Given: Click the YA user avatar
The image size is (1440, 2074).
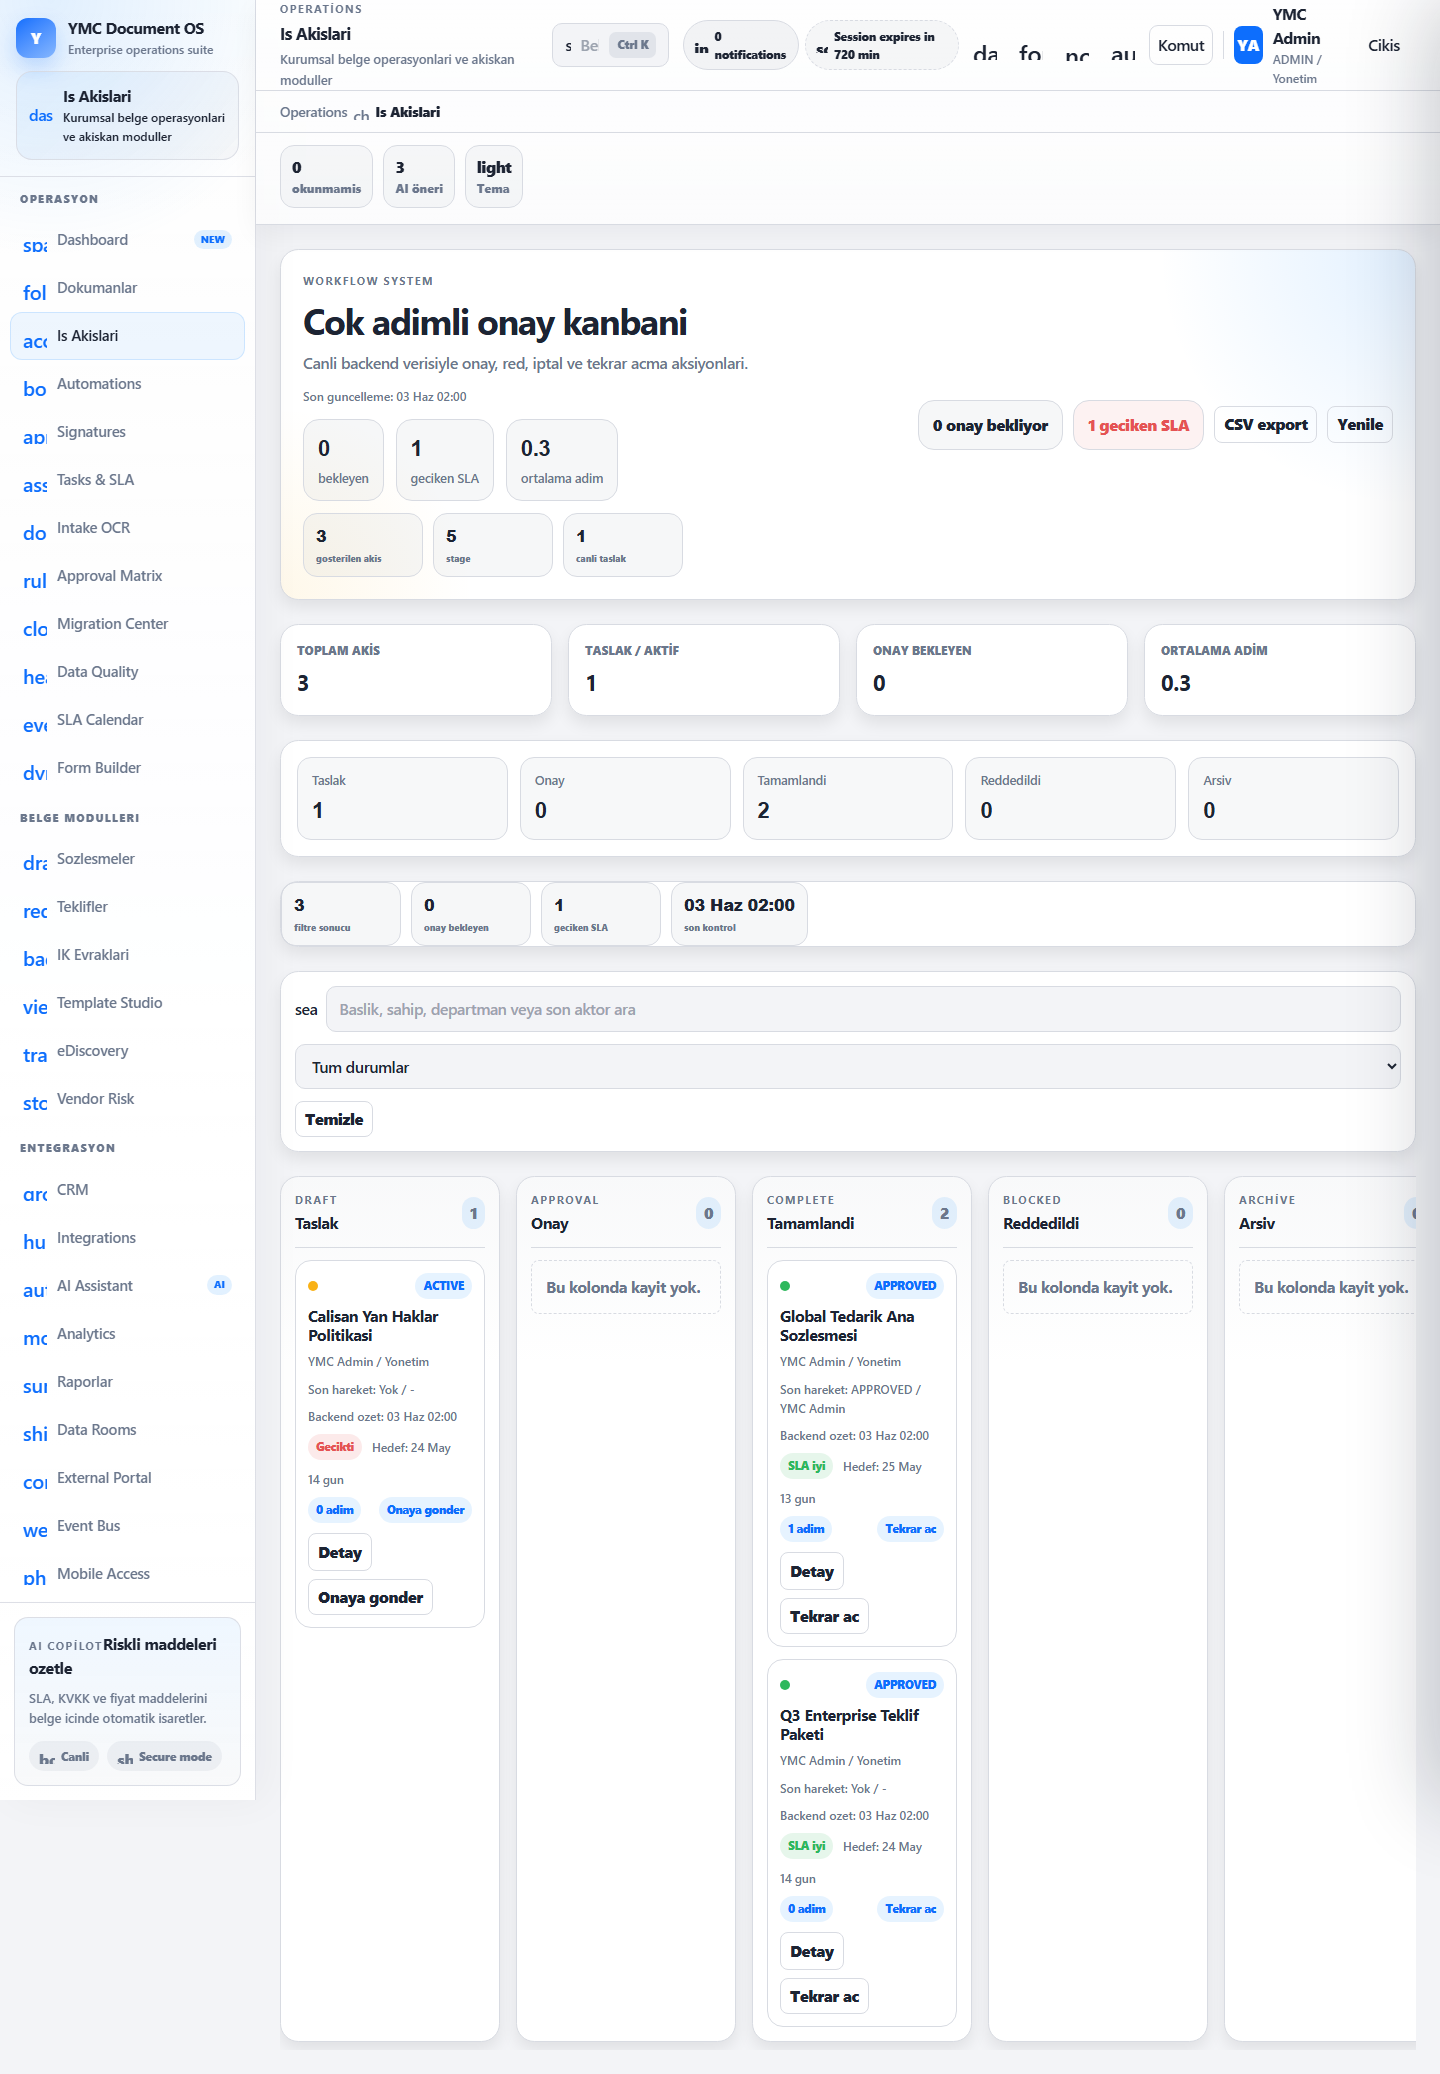Looking at the screenshot, I should [1248, 45].
